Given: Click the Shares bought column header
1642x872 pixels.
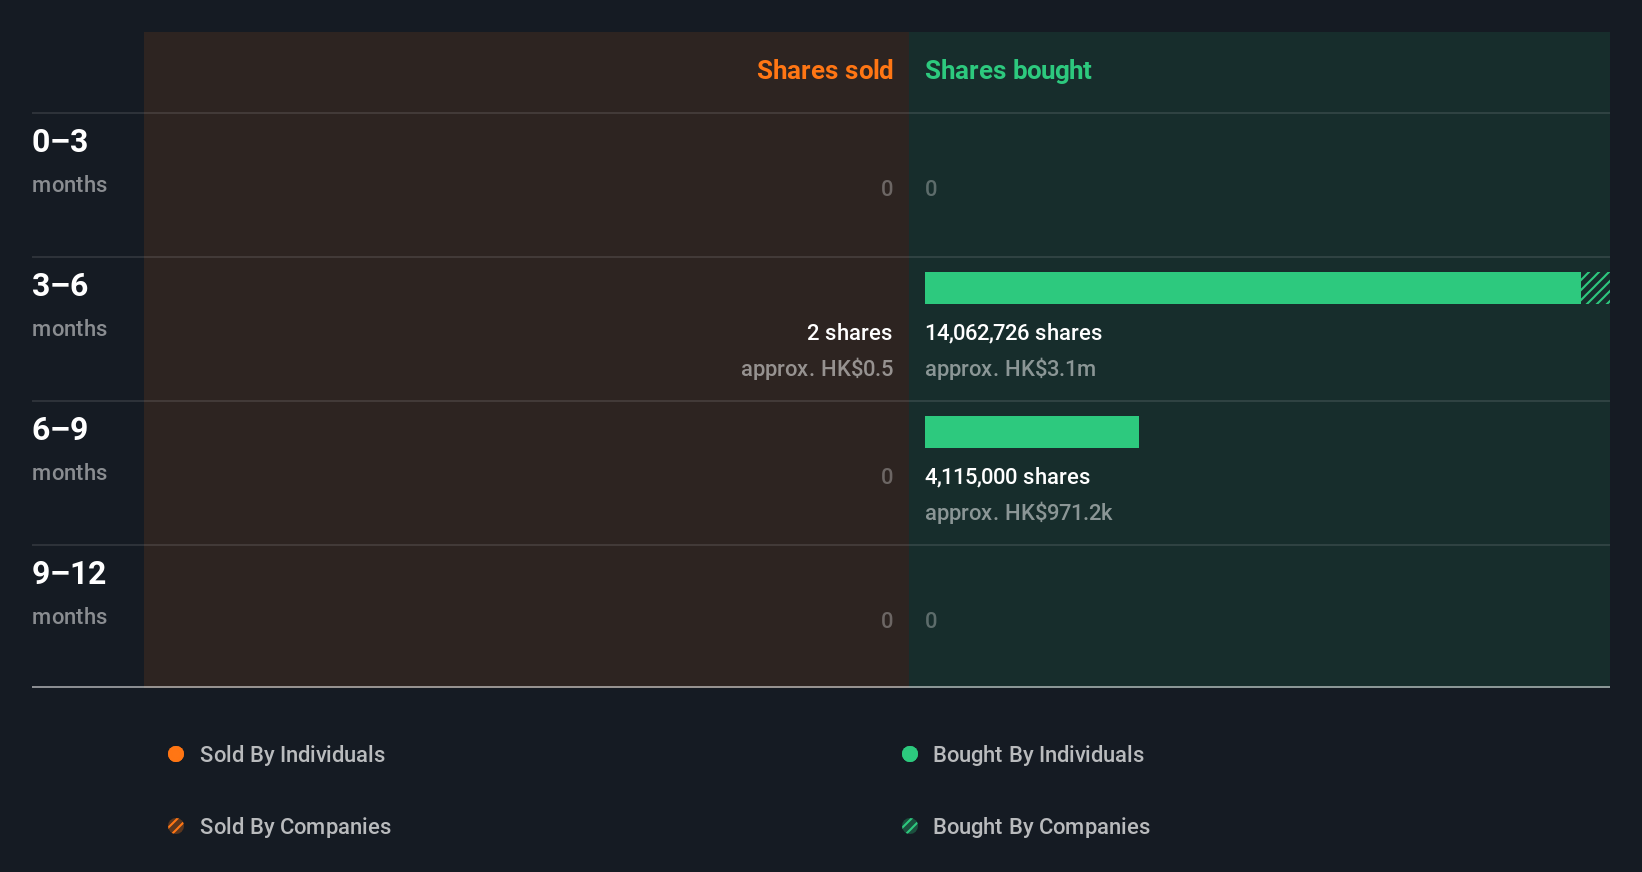Looking at the screenshot, I should (1008, 70).
